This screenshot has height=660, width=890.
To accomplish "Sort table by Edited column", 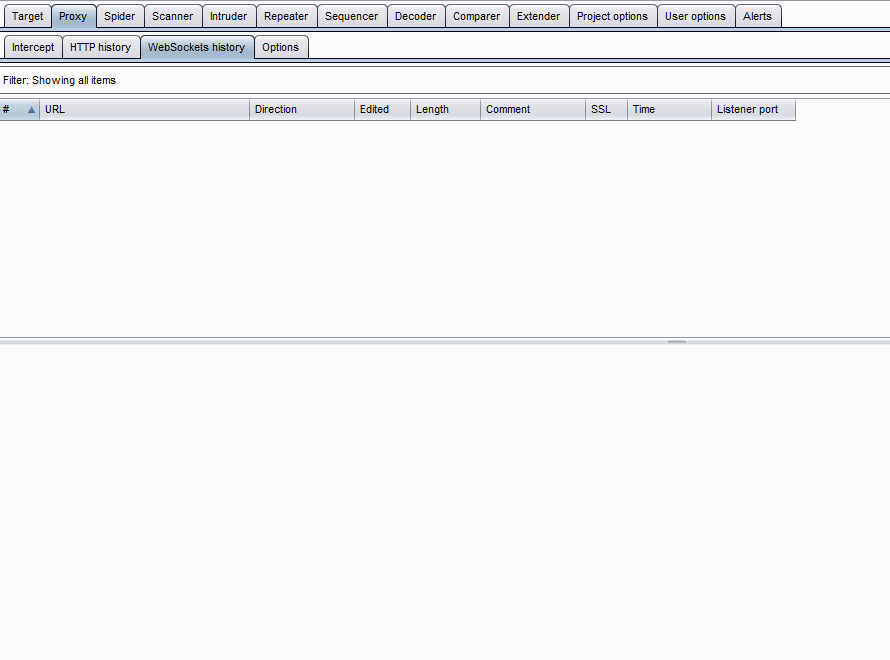I will [x=383, y=110].
